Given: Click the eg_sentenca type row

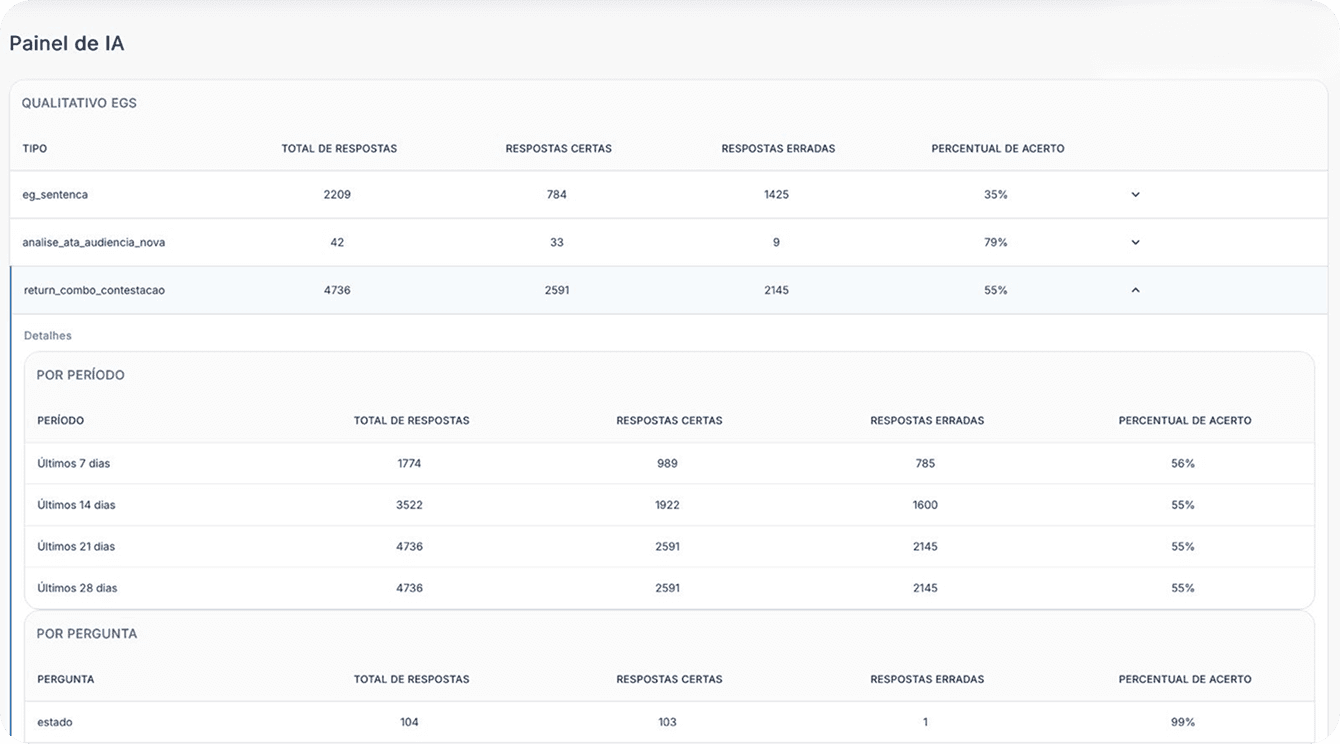Looking at the screenshot, I should pyautogui.click(x=669, y=195).
